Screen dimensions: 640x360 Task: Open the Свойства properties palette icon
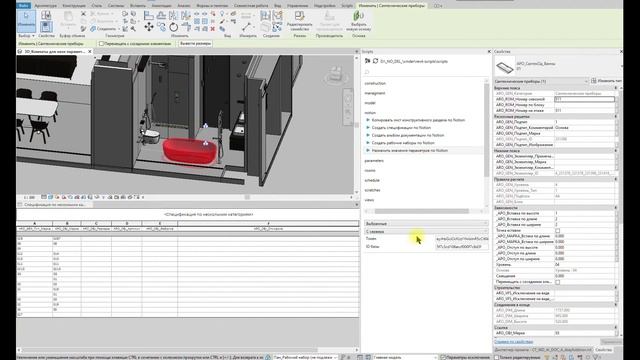[x=46, y=27]
